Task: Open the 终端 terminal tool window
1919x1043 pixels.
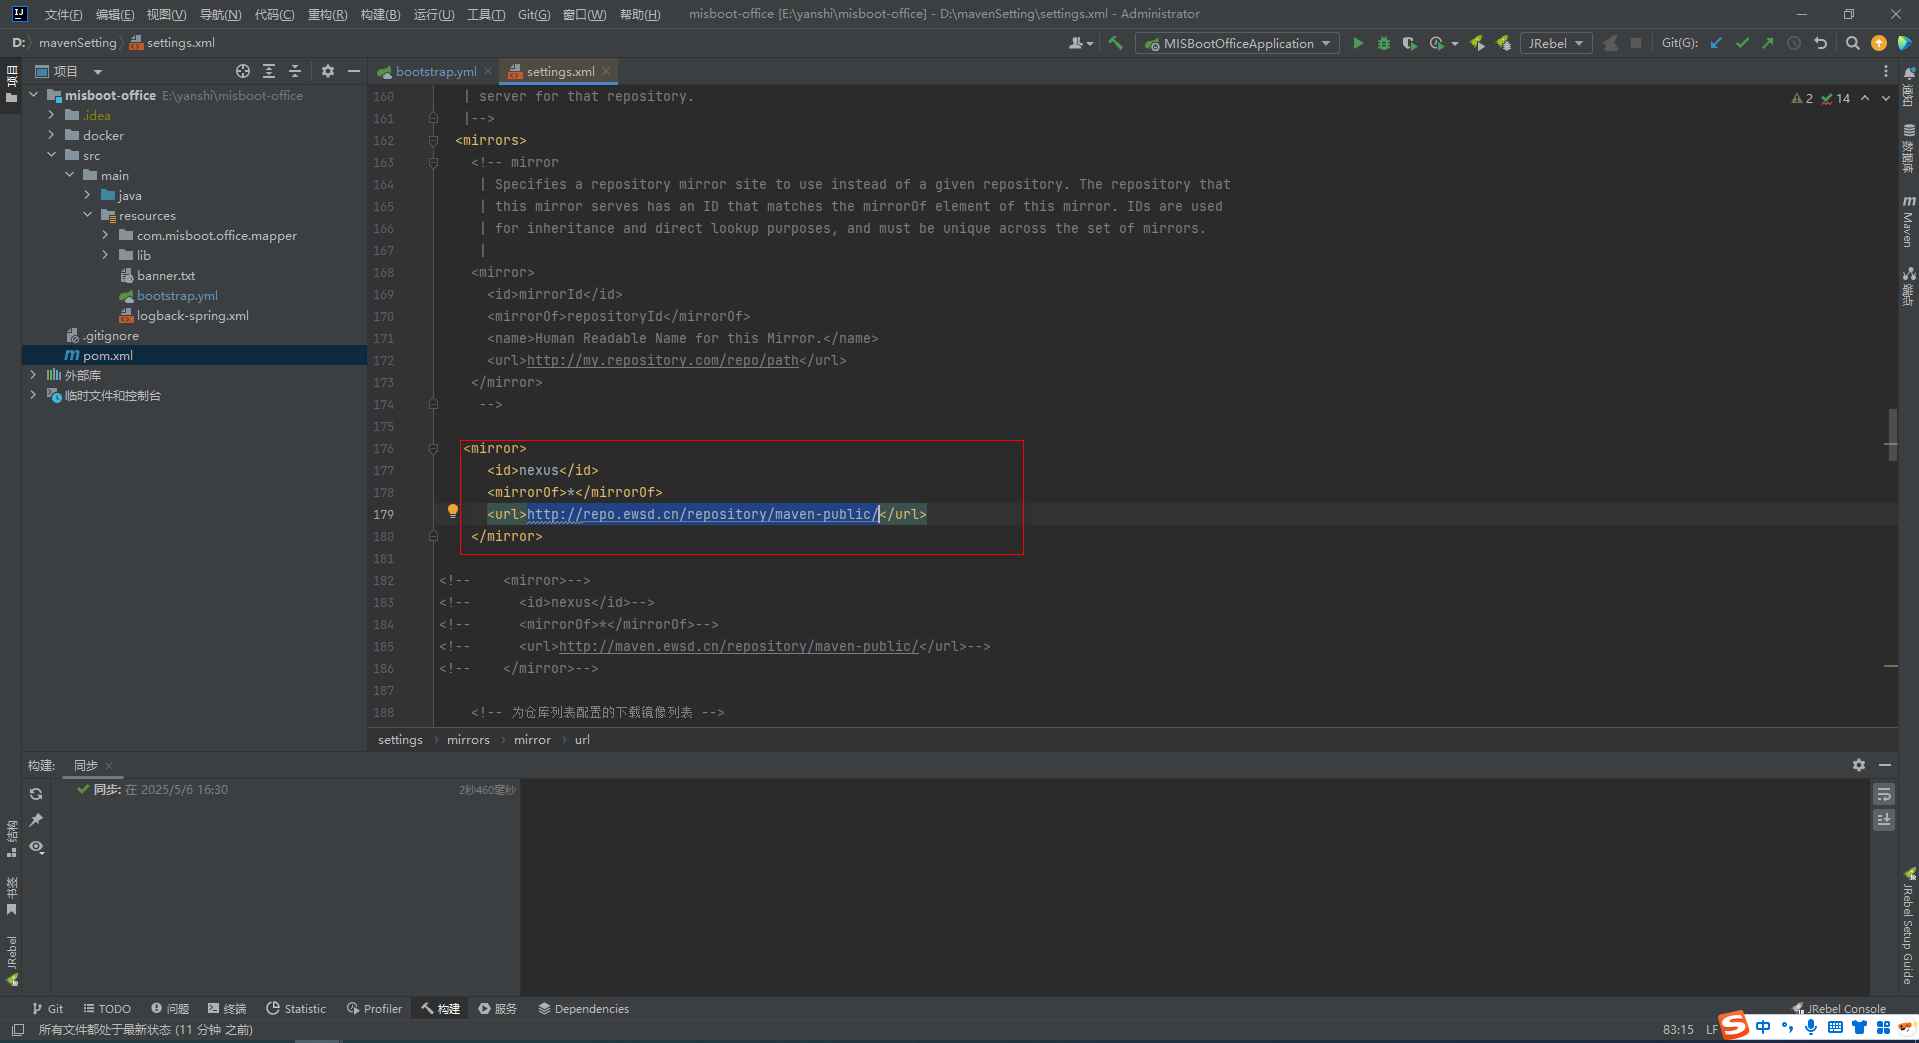Action: [x=227, y=1009]
